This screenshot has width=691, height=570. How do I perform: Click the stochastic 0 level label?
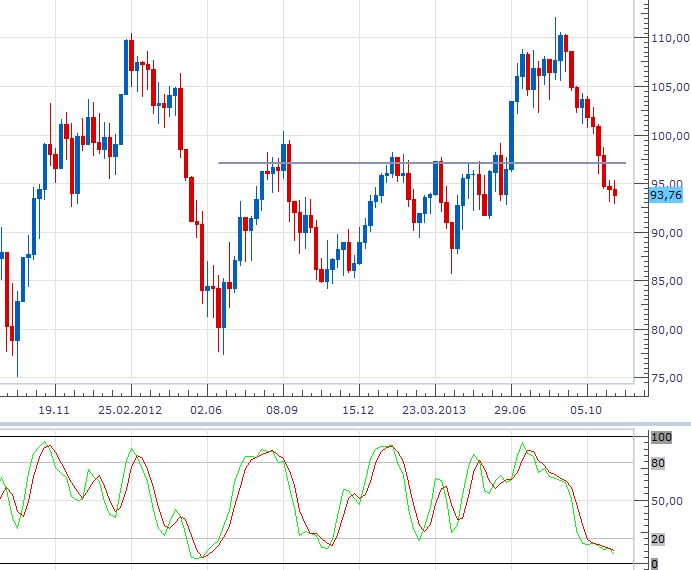coord(654,564)
